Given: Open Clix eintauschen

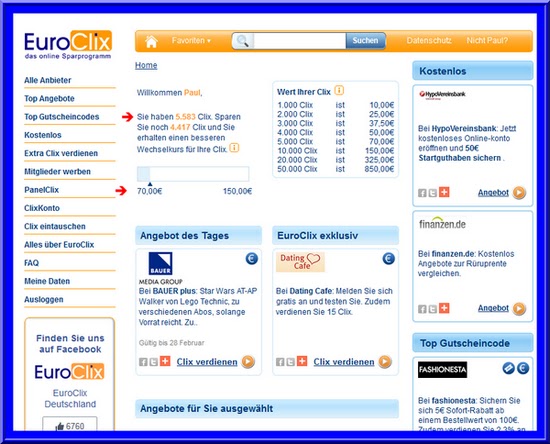Looking at the screenshot, I should 55,226.
